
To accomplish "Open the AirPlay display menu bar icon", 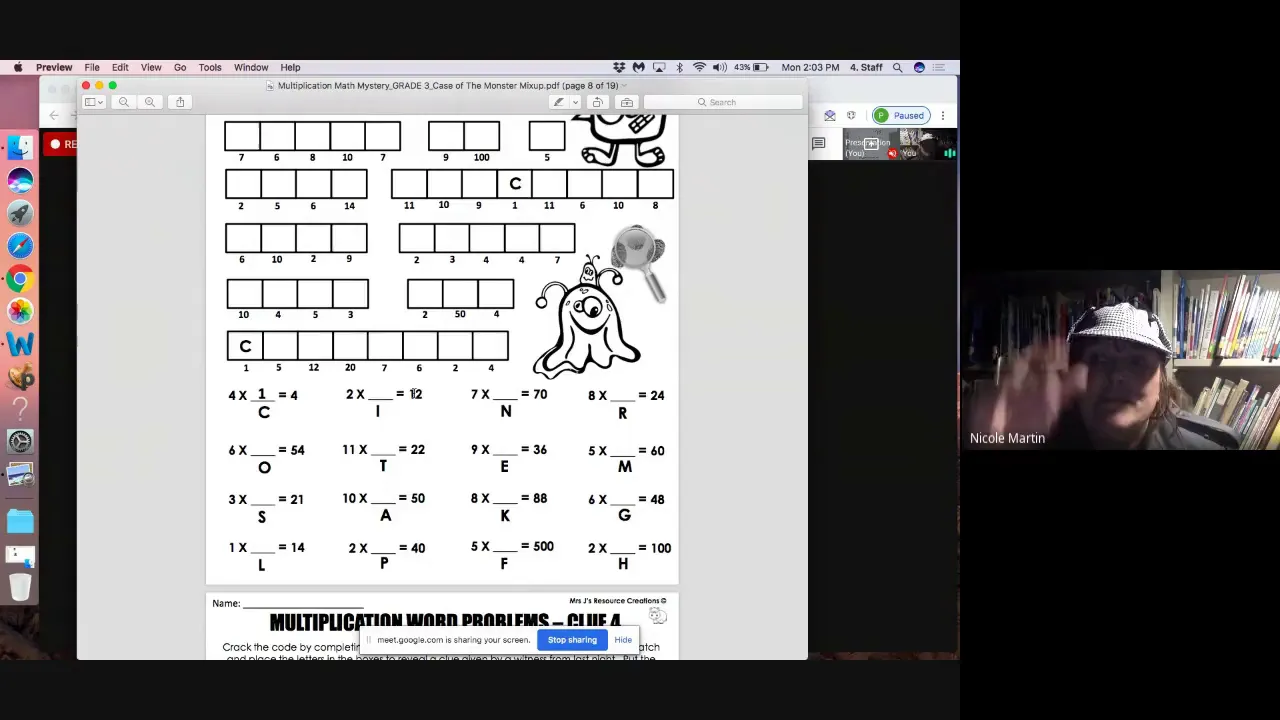I will point(659,67).
